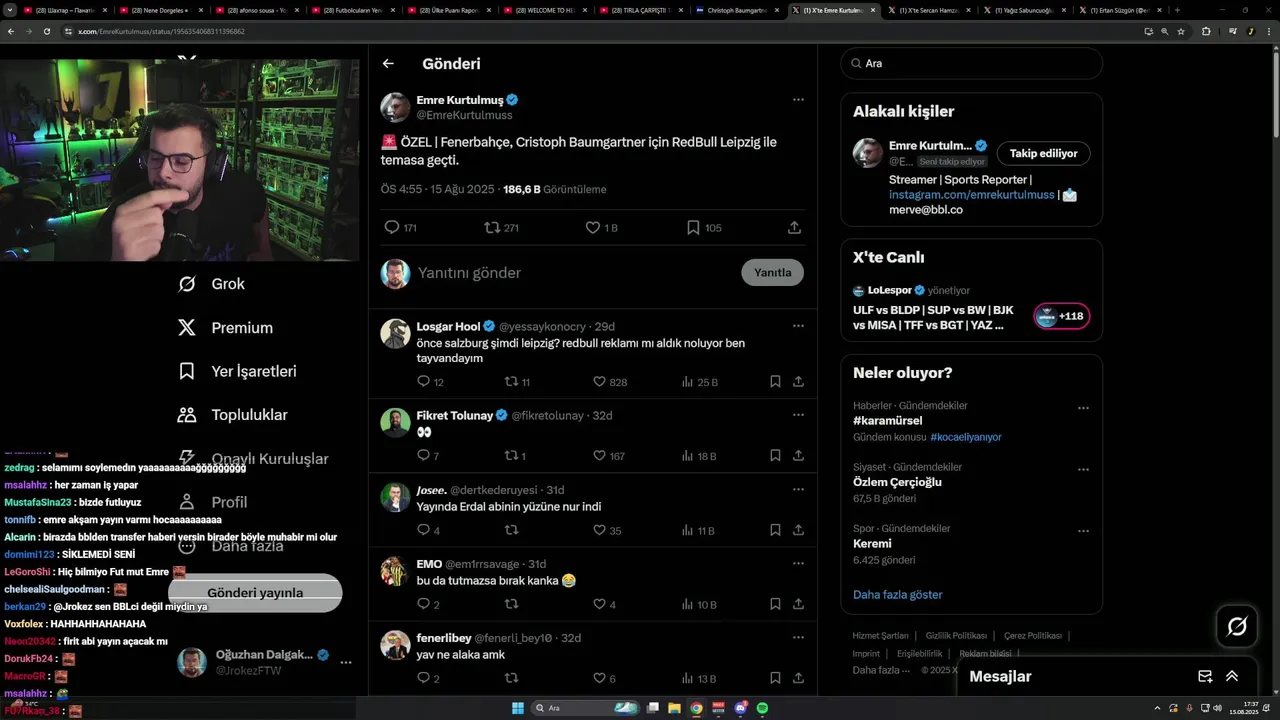
Task: Switch to TIRLA ÇARPIŞTI tab
Action: pos(638,10)
